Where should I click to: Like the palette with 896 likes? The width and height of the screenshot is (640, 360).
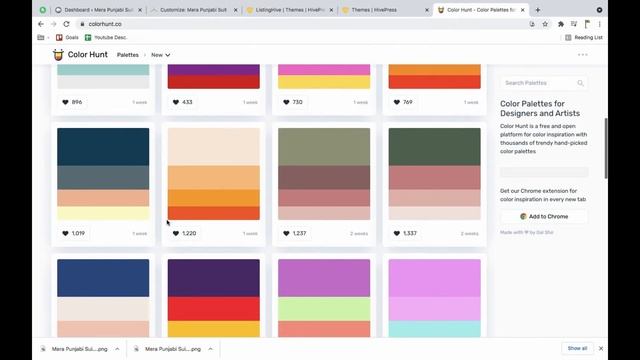[72, 102]
